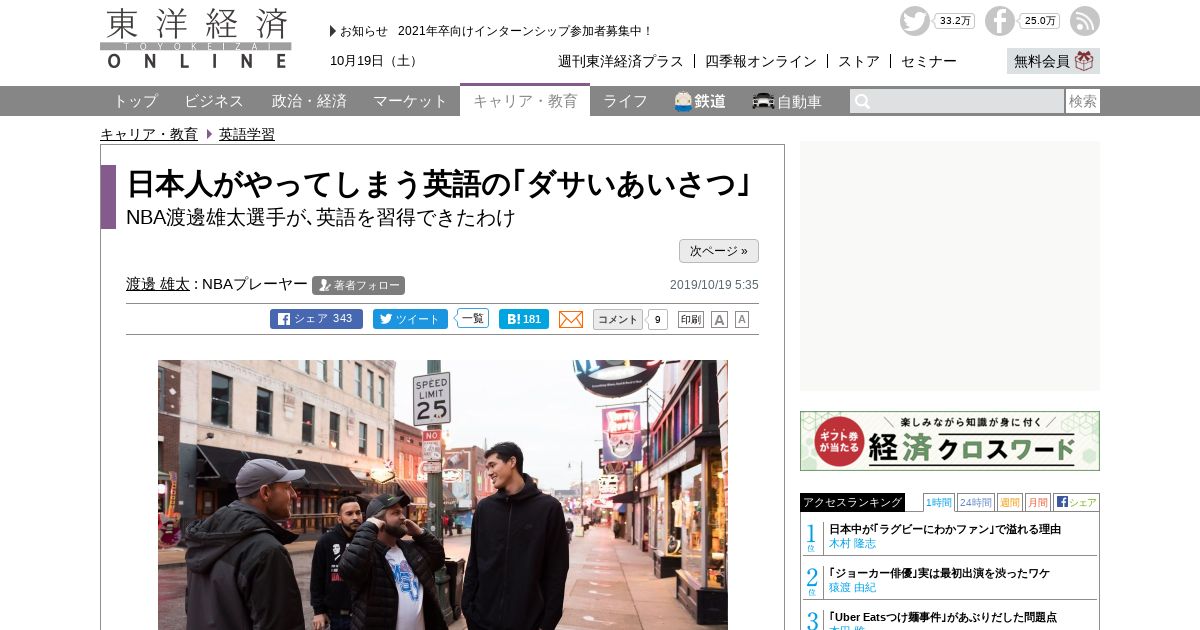Click the 無料会員 free membership button
This screenshot has width=1200, height=630.
pyautogui.click(x=1053, y=61)
